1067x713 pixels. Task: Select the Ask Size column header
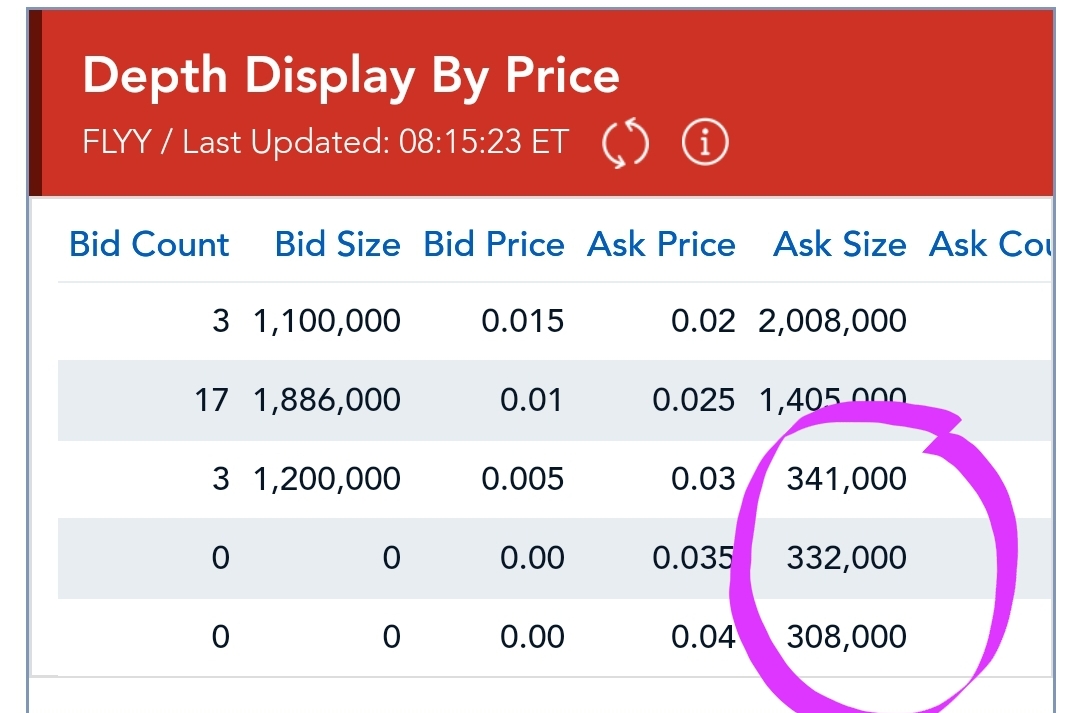coord(839,245)
